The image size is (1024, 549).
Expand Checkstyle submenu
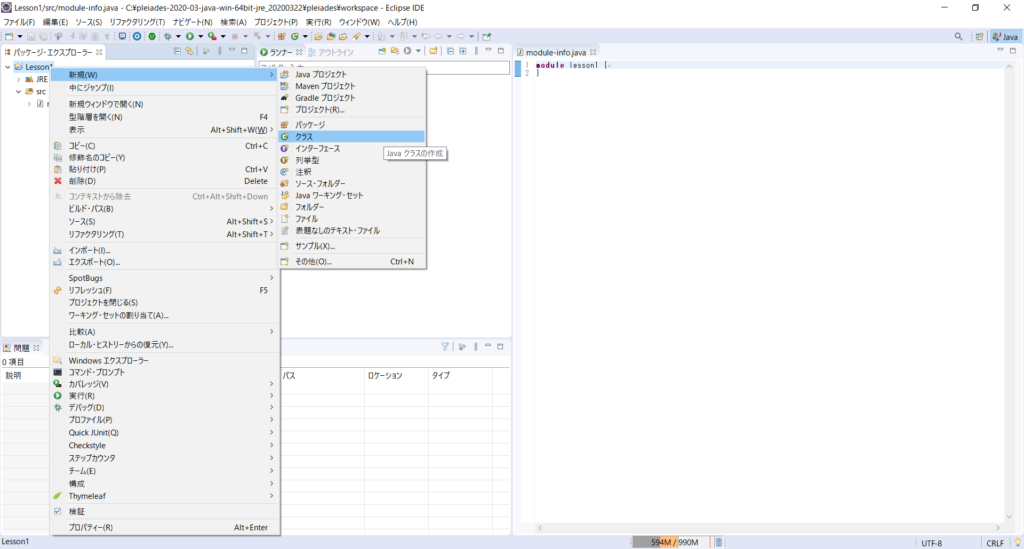165,446
